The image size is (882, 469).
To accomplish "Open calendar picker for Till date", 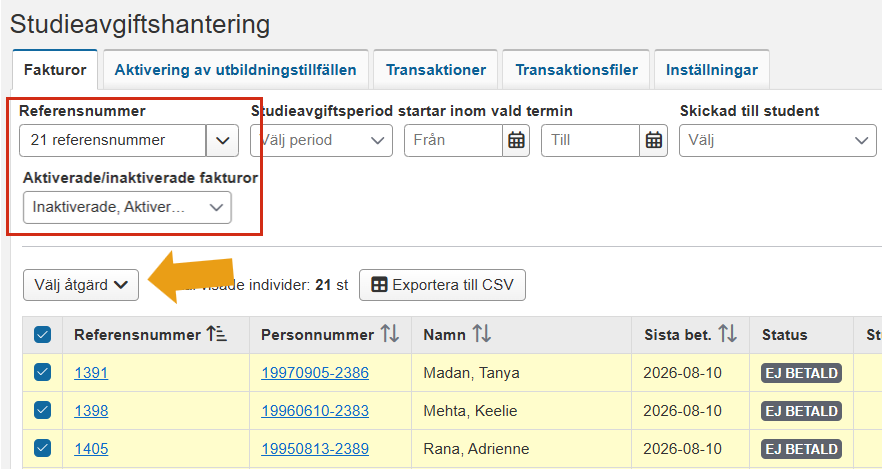I will click(x=653, y=140).
